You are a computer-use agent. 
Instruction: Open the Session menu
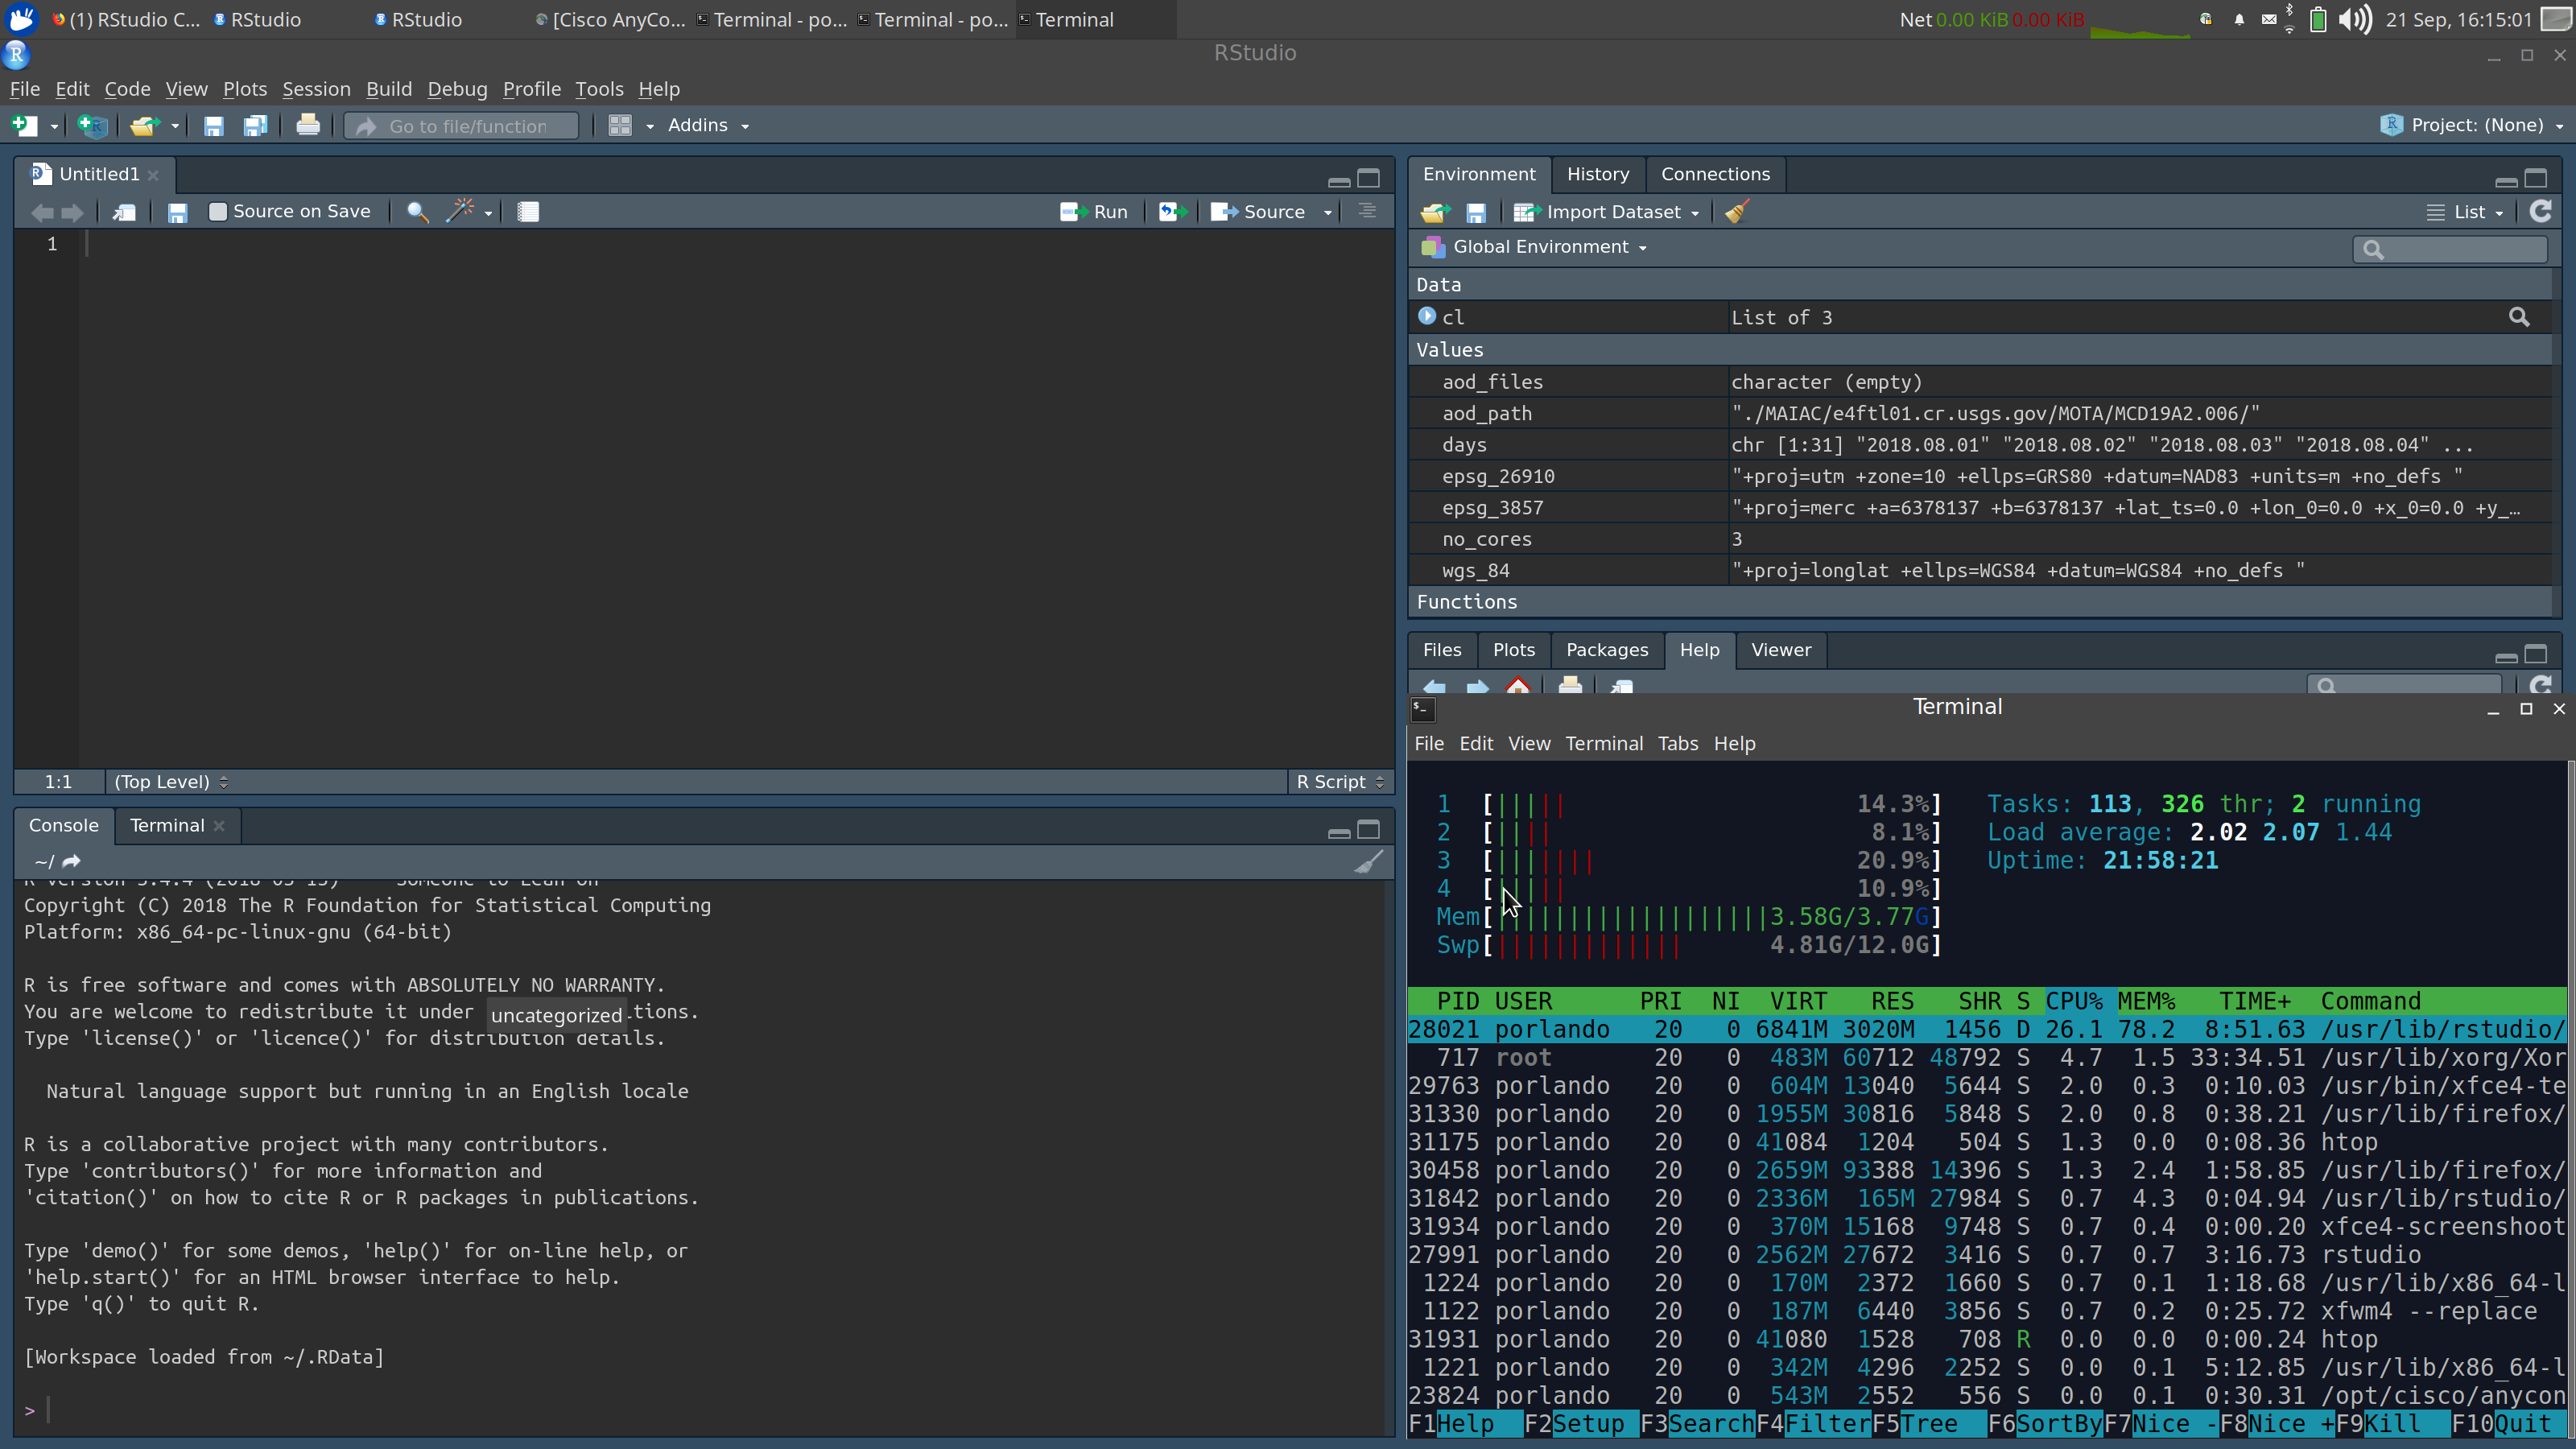tap(316, 89)
